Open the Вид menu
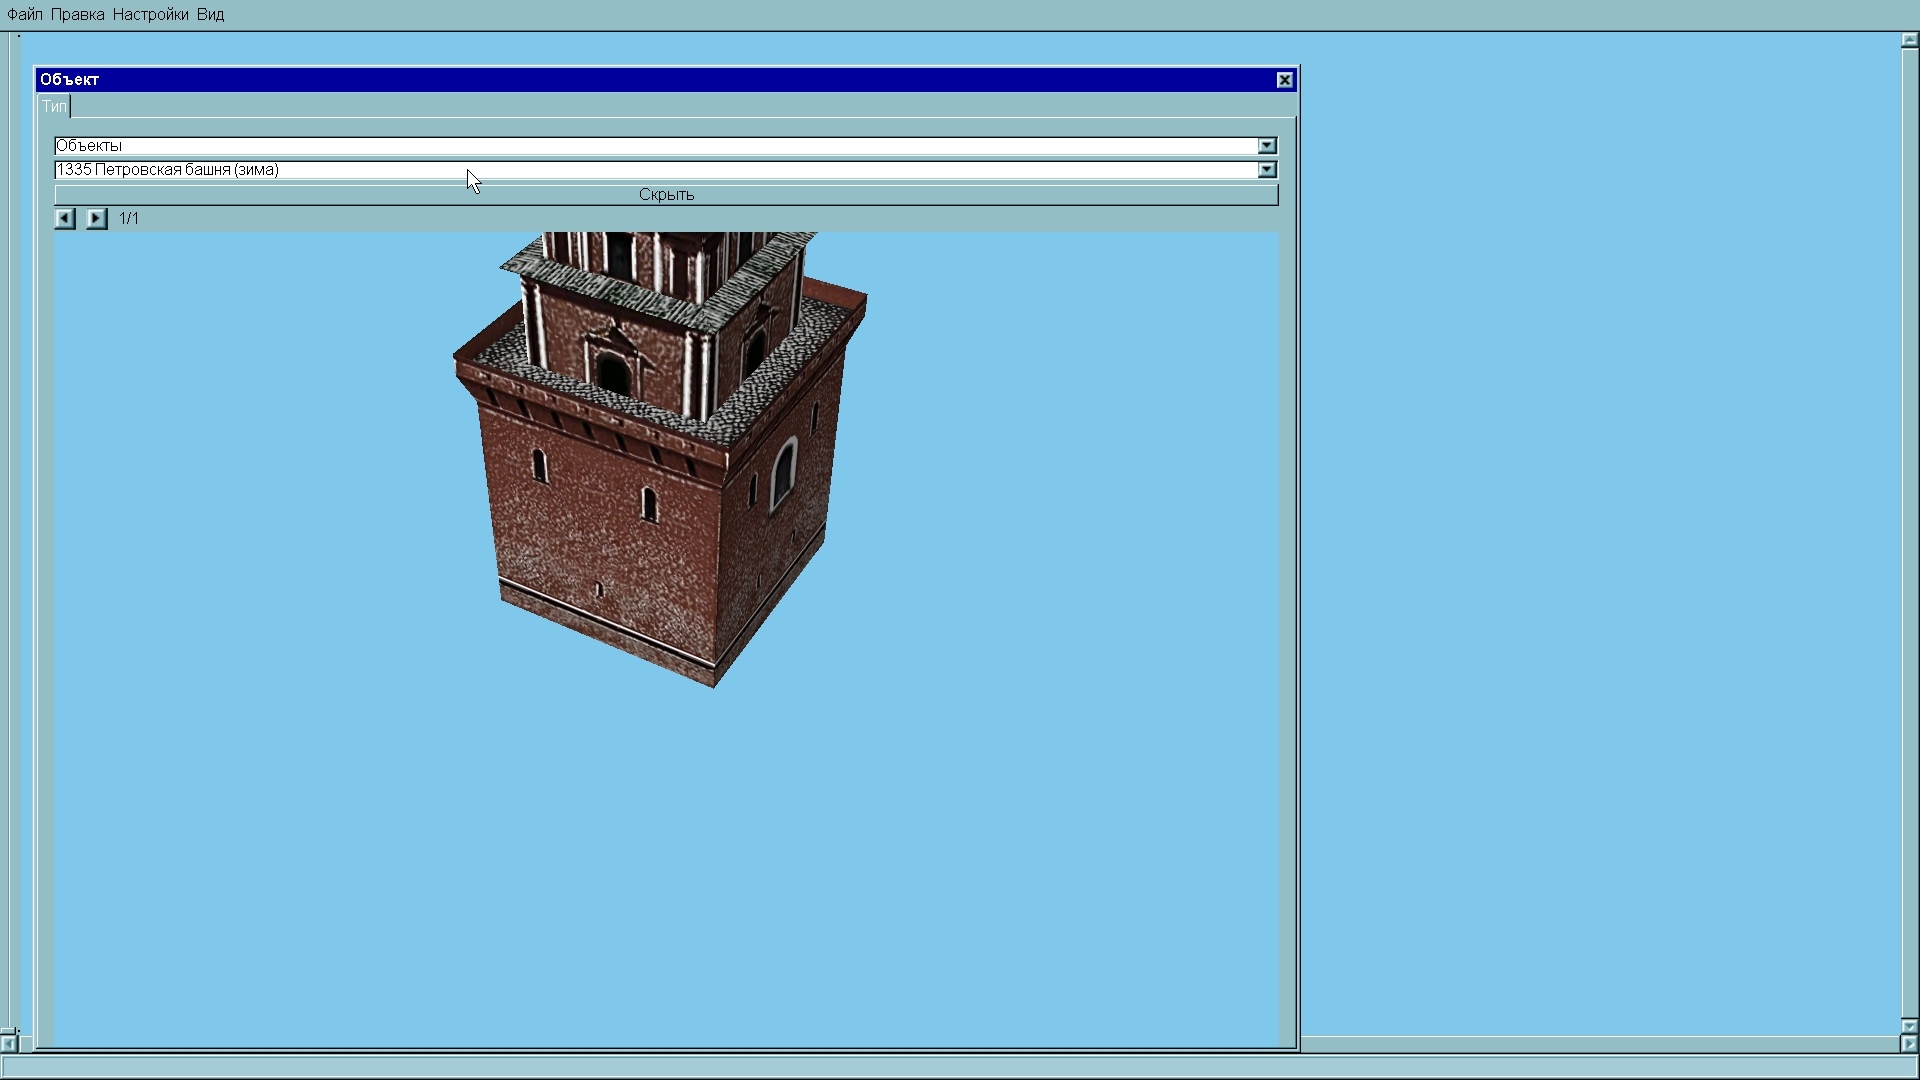 click(x=210, y=15)
